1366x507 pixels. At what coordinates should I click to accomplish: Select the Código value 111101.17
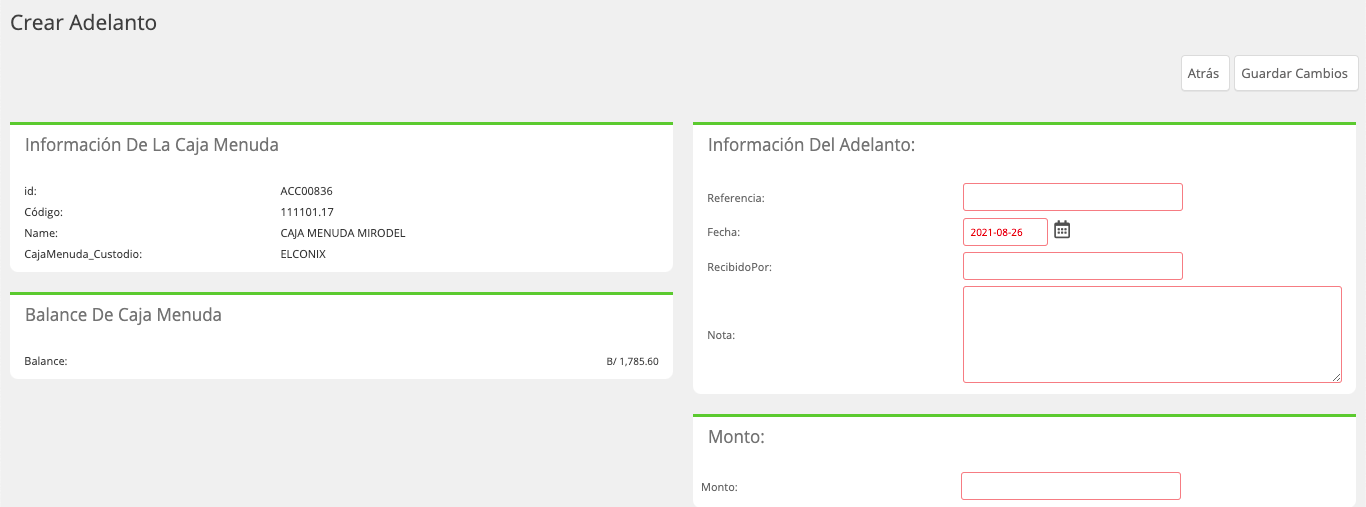[307, 212]
